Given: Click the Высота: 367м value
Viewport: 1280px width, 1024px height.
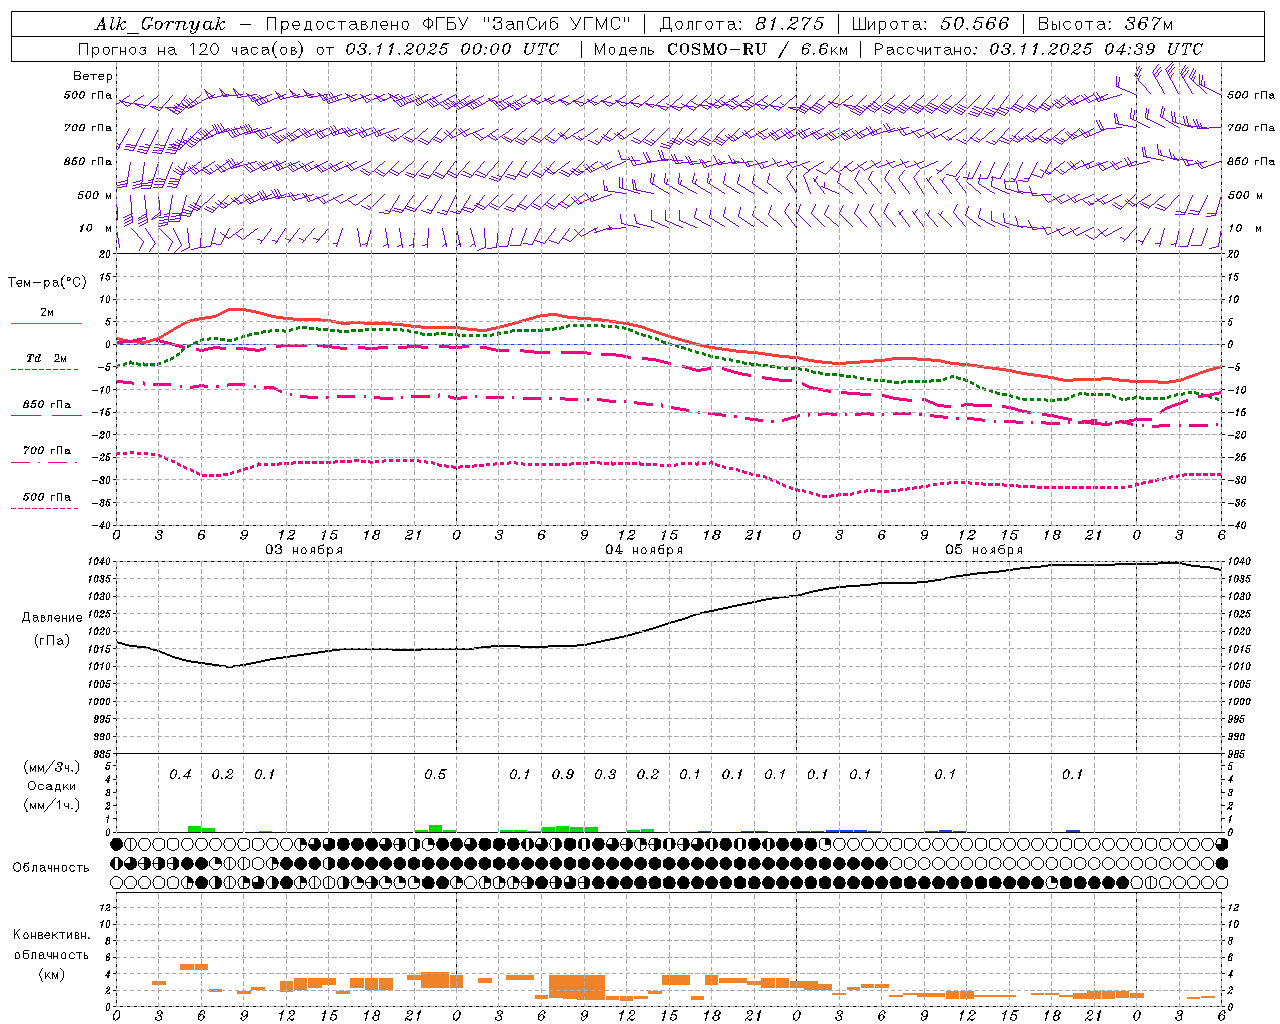Looking at the screenshot, I should [x=1105, y=24].
